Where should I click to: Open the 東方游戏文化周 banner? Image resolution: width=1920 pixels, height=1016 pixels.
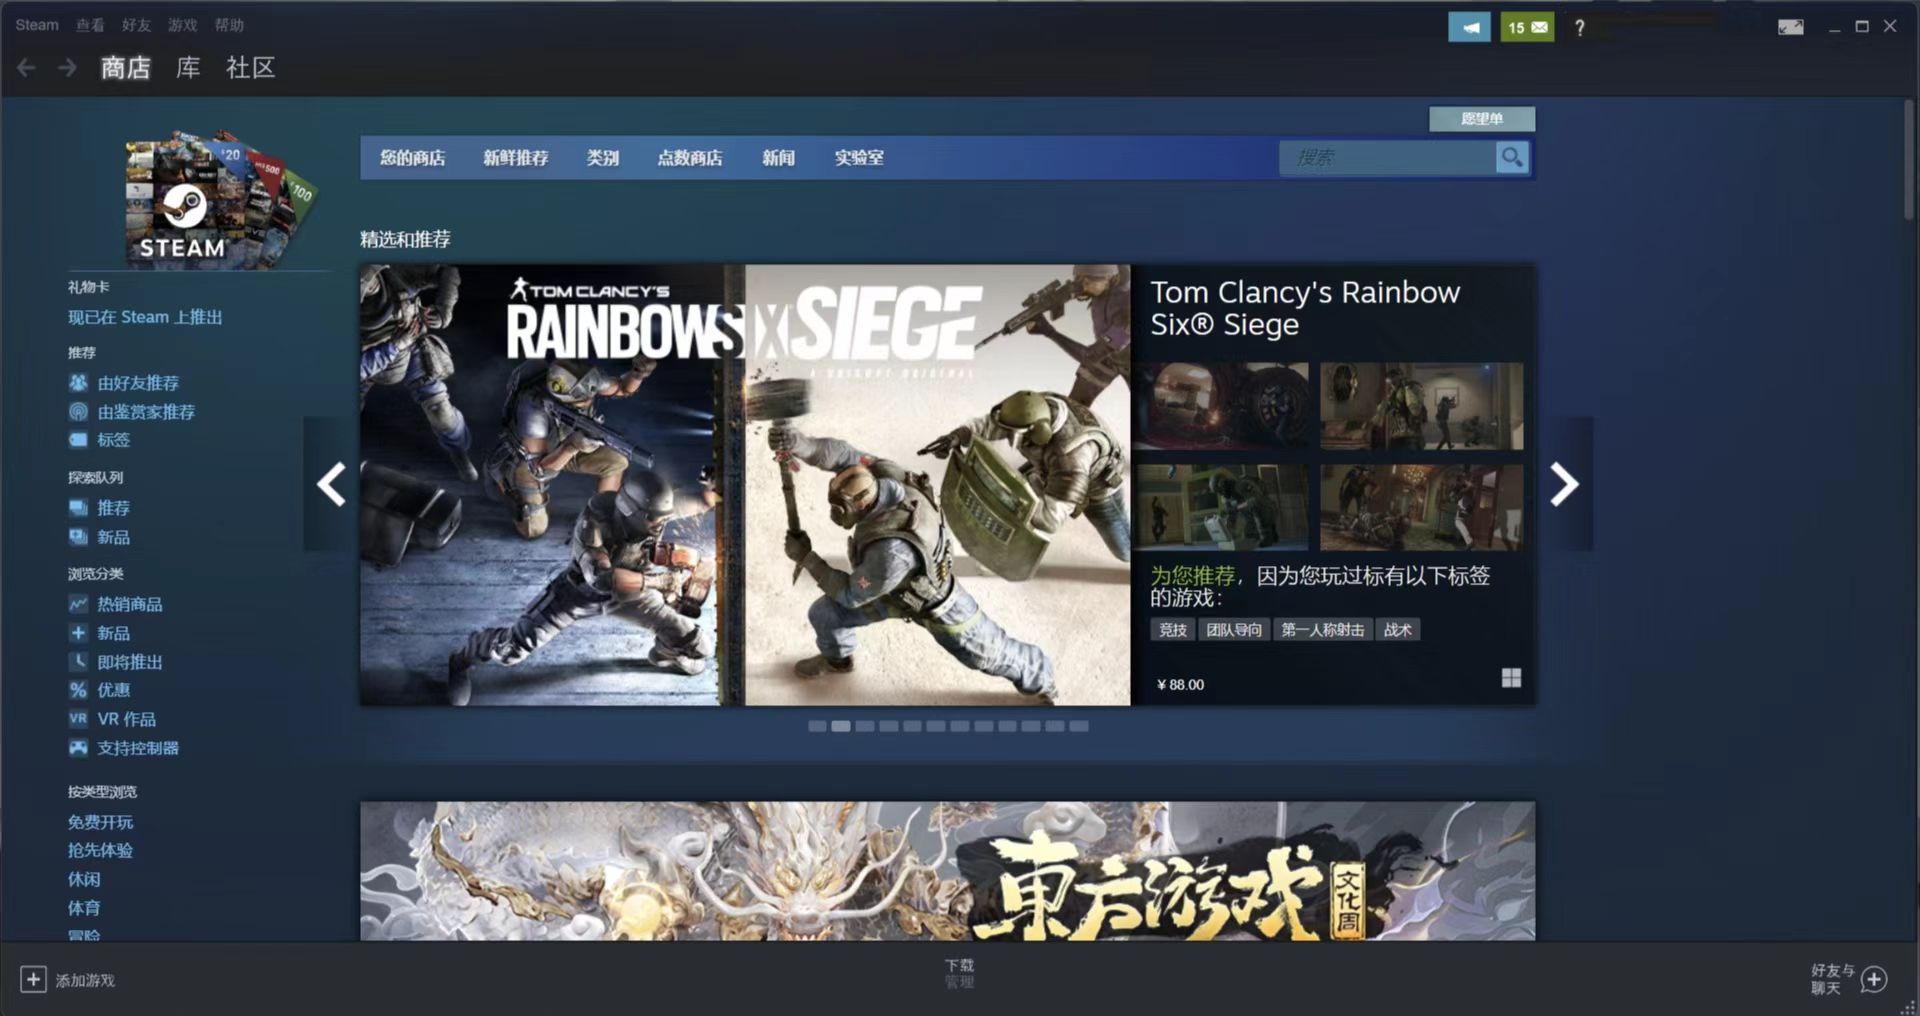[x=947, y=870]
